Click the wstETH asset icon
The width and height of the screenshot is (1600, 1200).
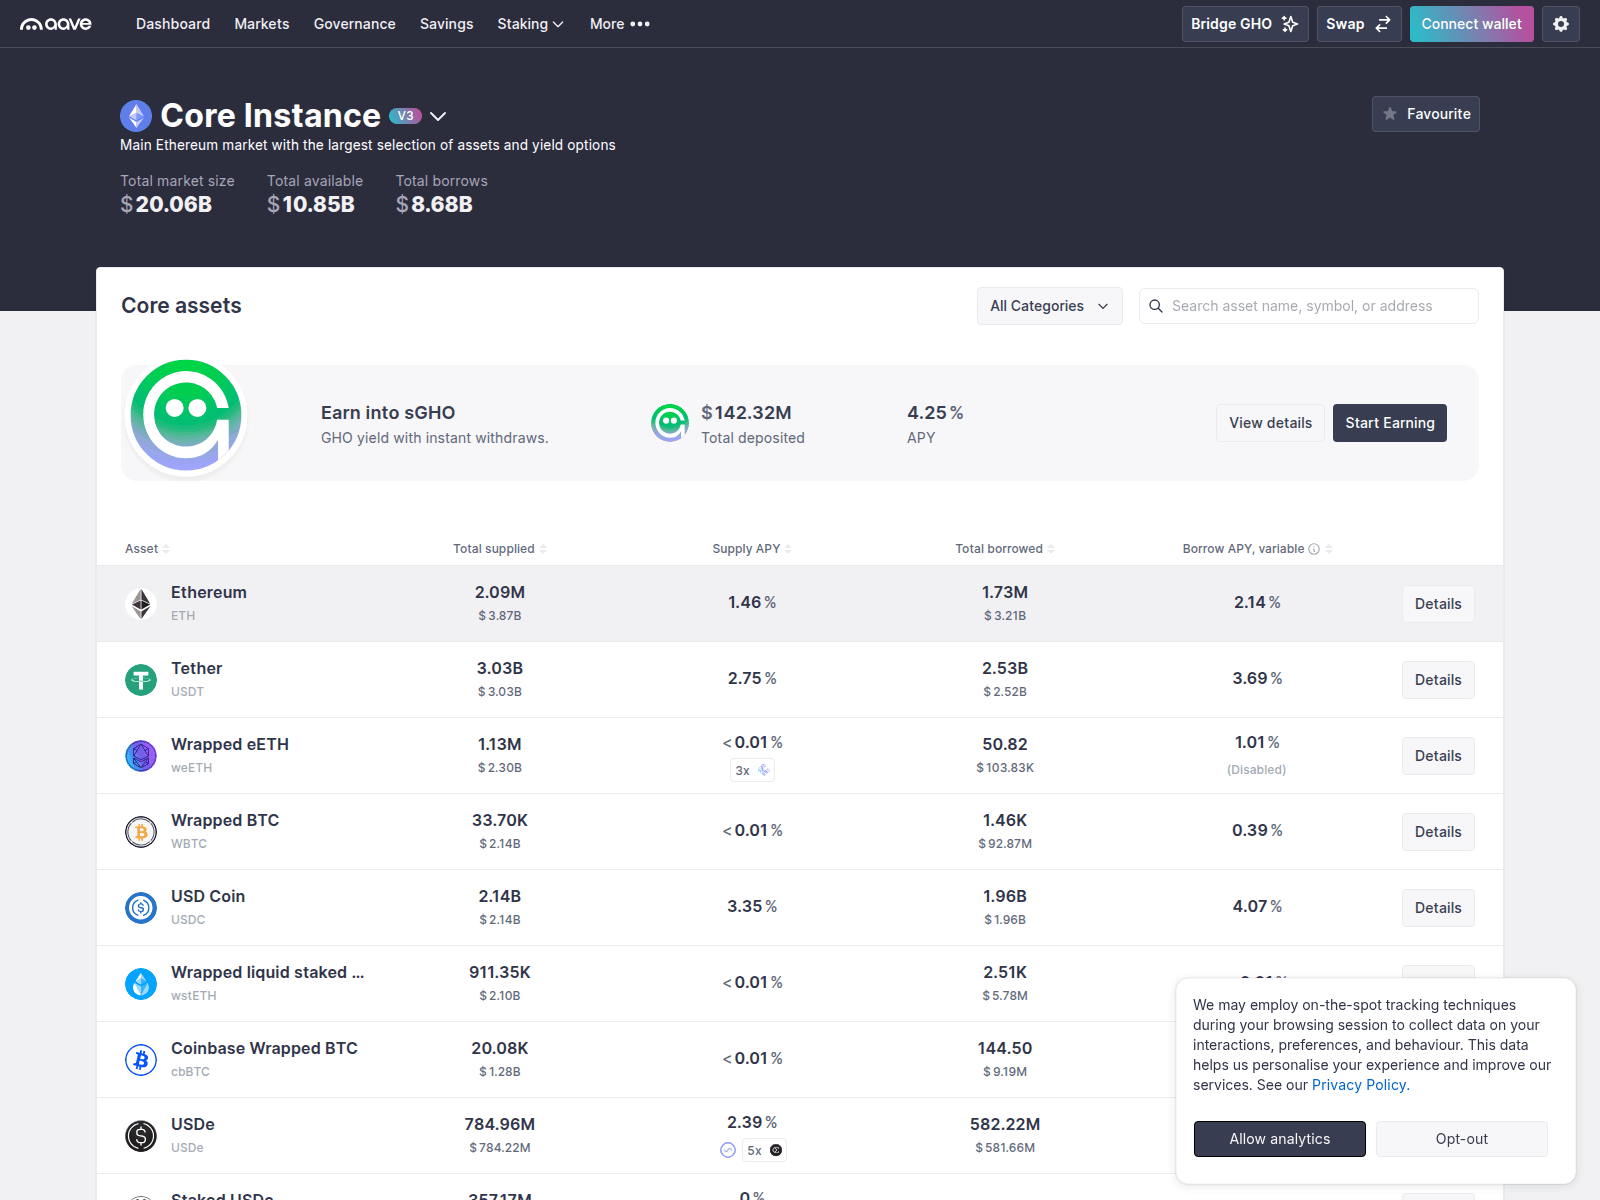click(x=141, y=984)
